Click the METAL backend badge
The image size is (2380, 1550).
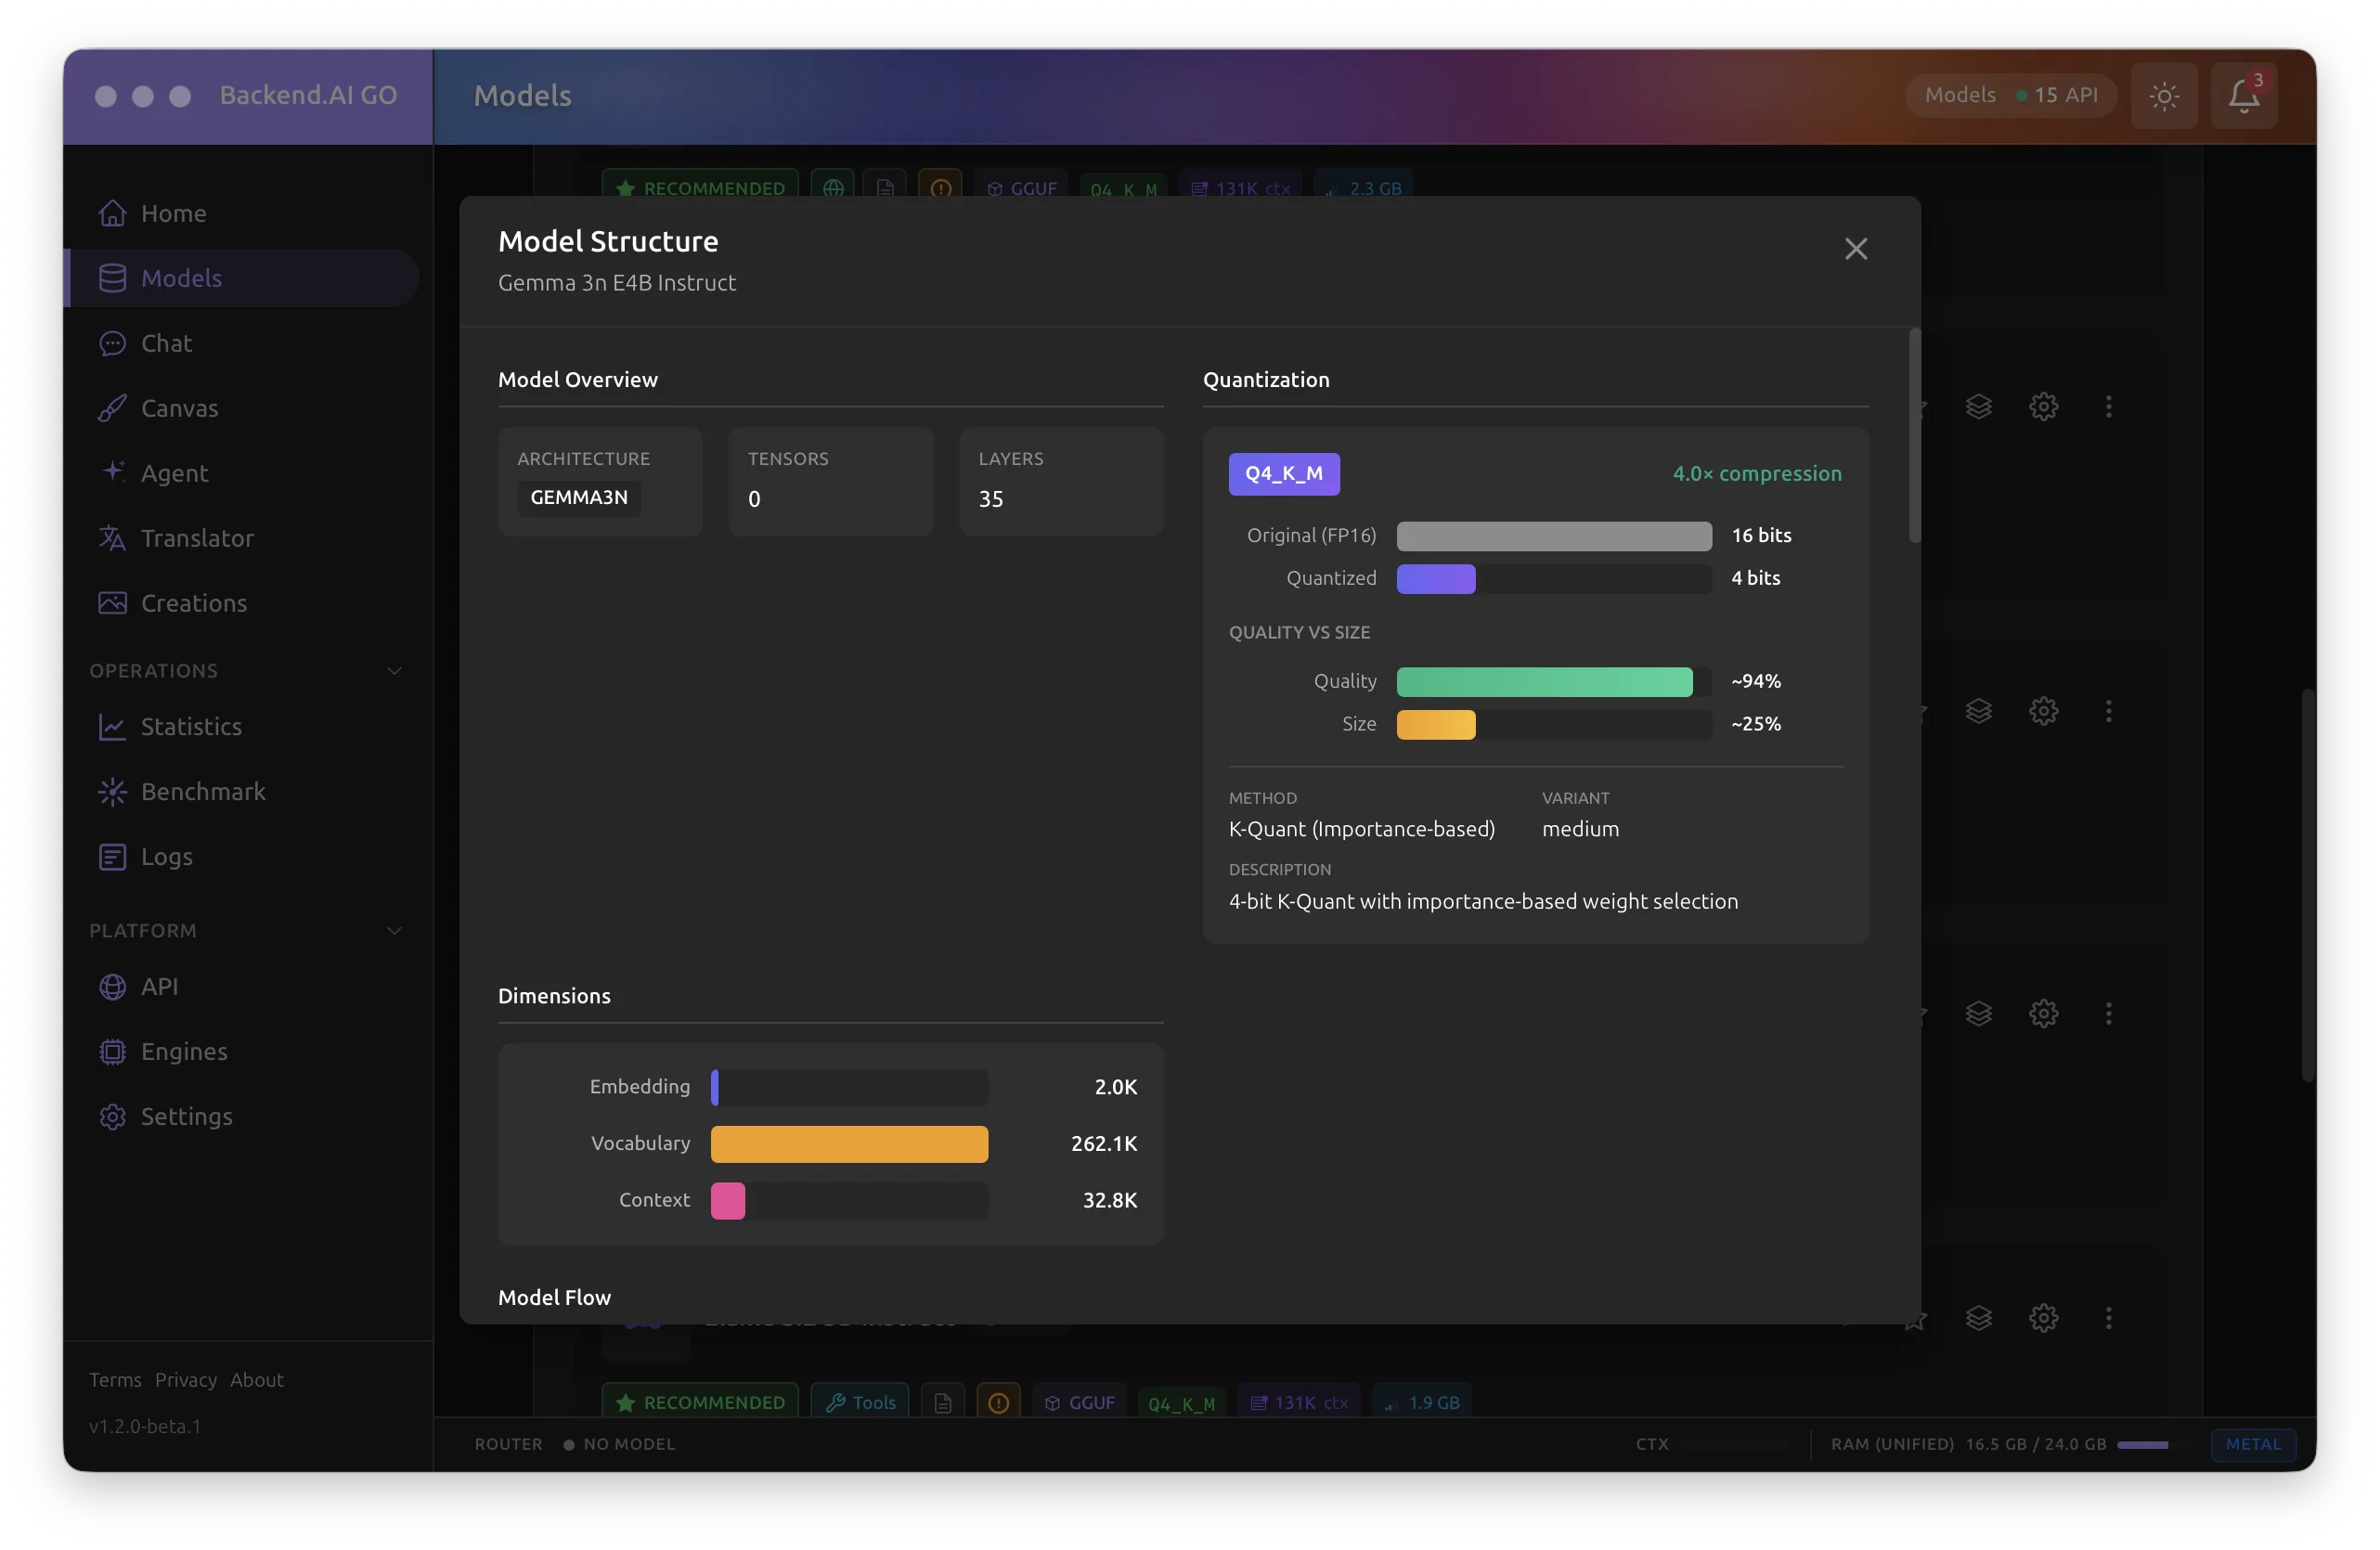[2252, 1444]
